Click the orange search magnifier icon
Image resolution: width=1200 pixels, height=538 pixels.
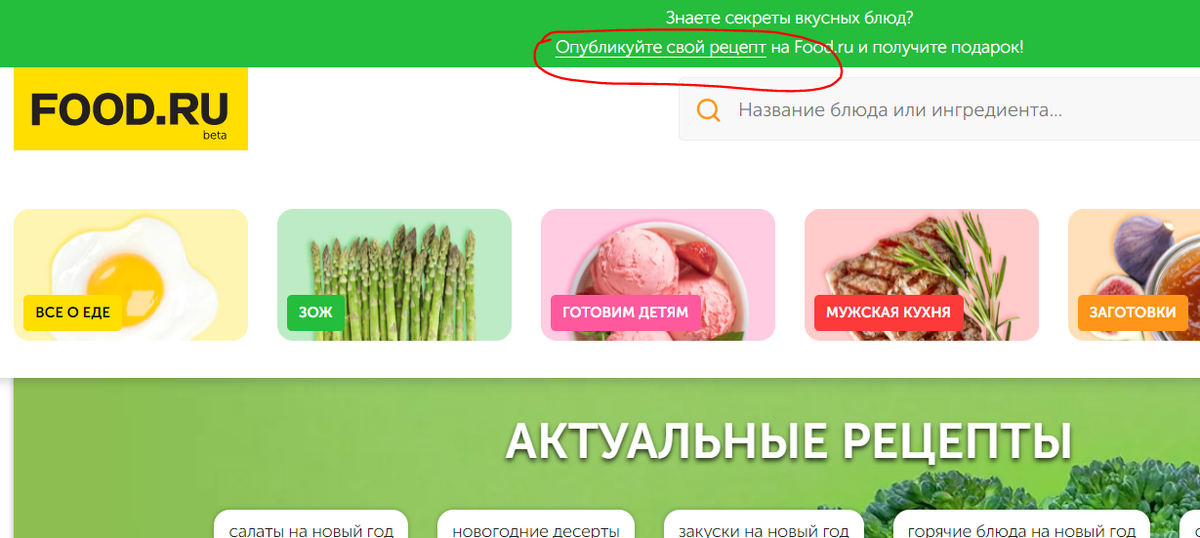[x=709, y=110]
